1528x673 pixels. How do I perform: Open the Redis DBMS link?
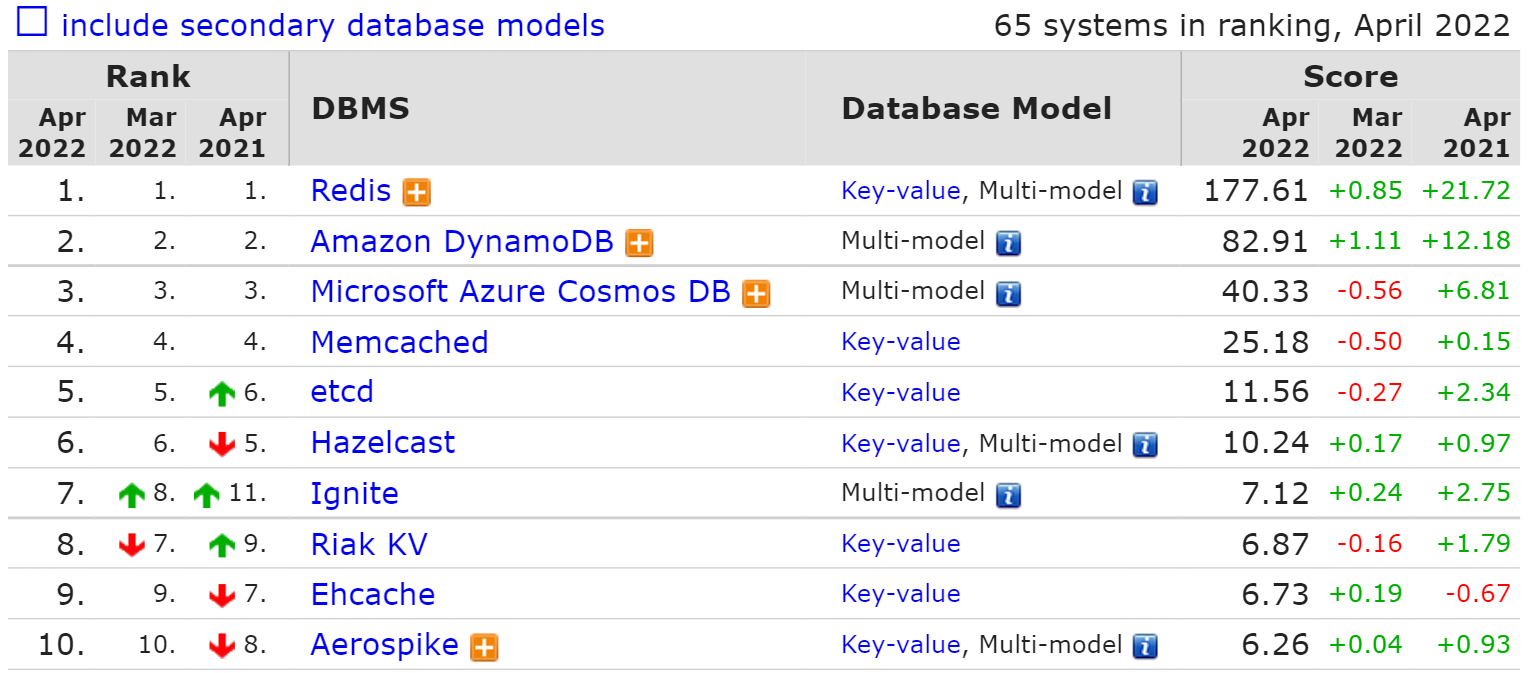tap(351, 191)
